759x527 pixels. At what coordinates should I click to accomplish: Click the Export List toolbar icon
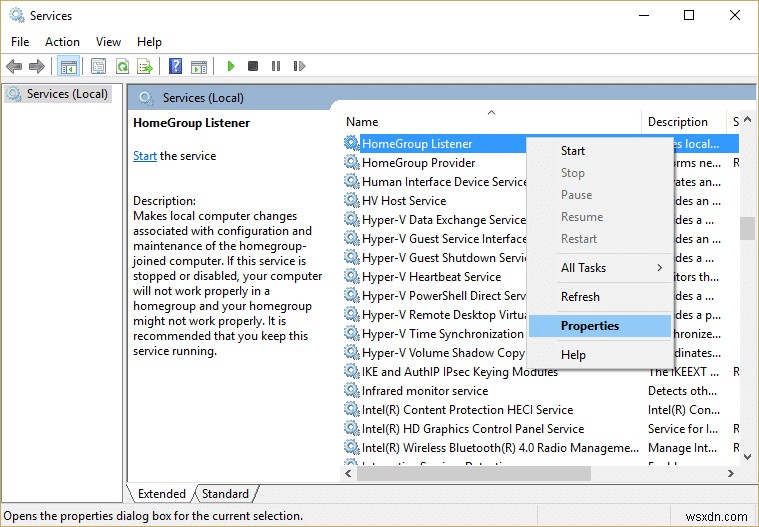(x=145, y=66)
